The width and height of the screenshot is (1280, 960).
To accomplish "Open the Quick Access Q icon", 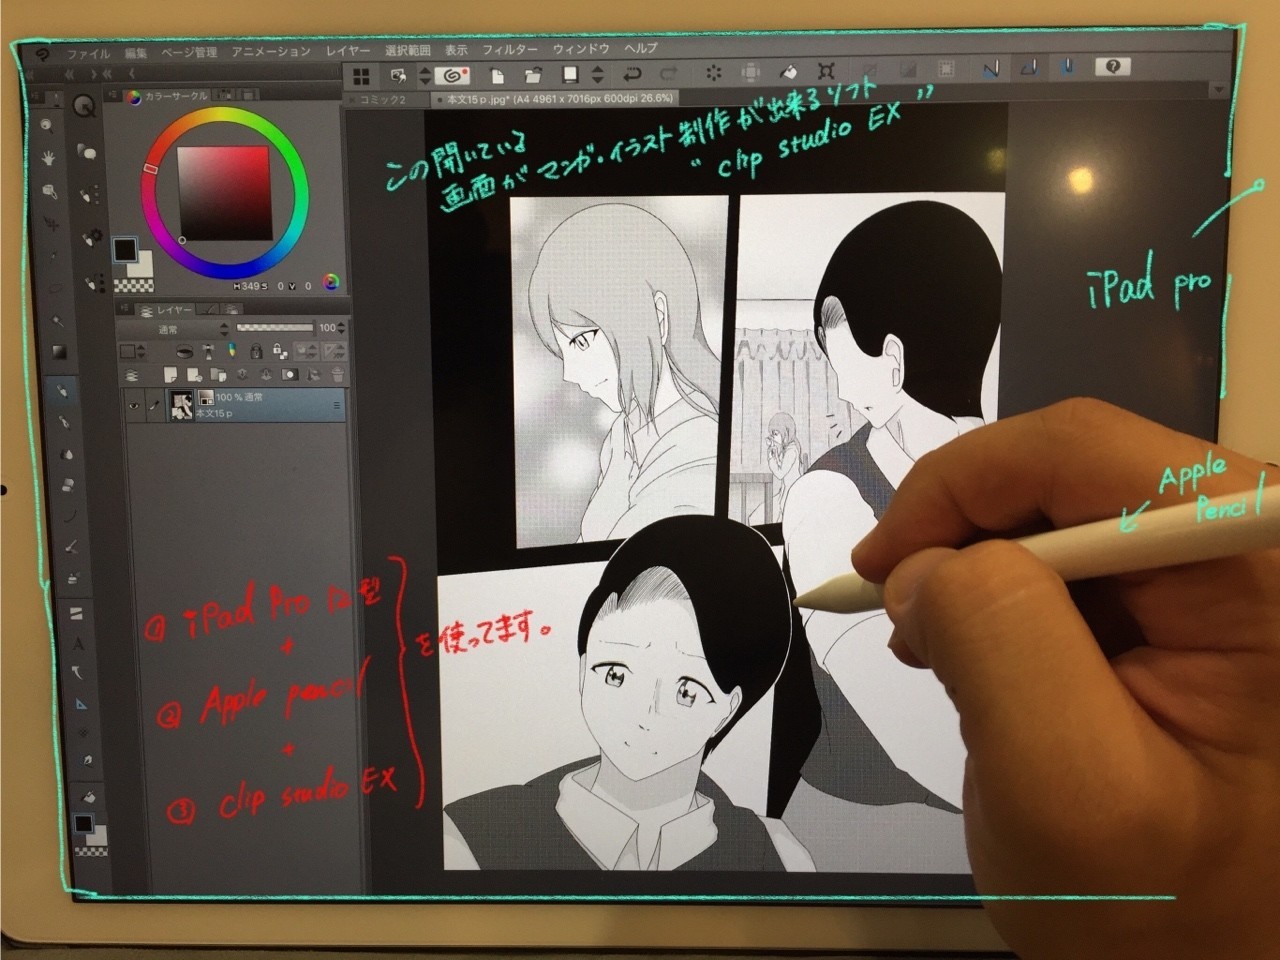I will coord(84,108).
